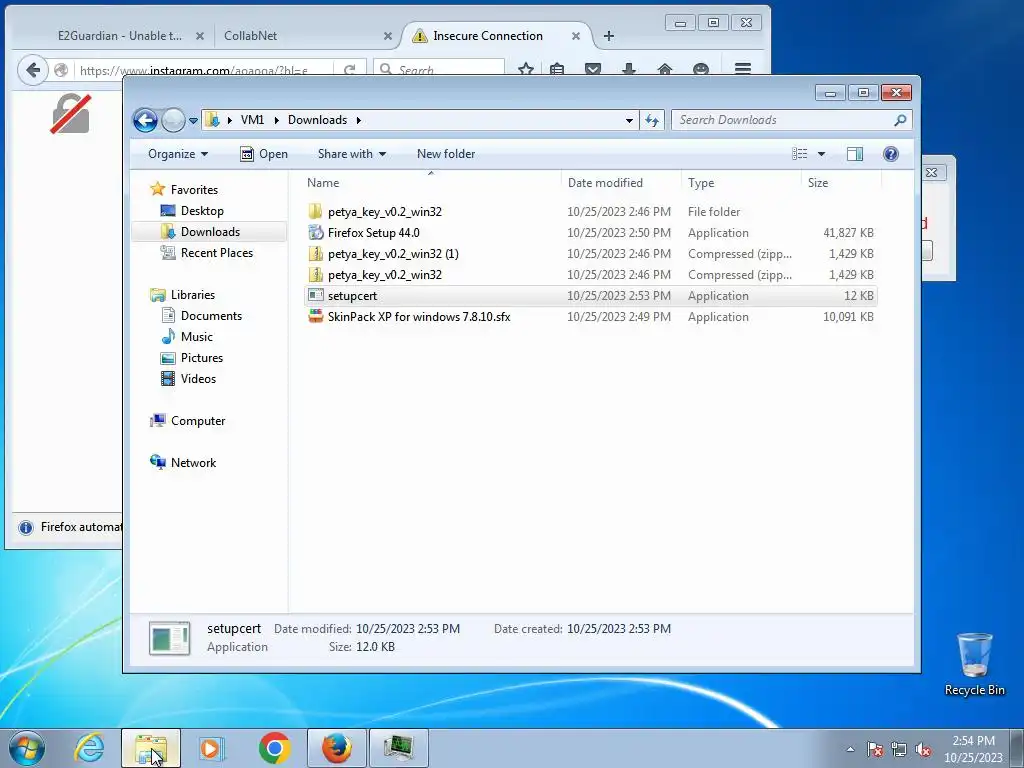Click the setupcert thumbnail in details pane
Screen dimensions: 1024x768
pos(170,638)
